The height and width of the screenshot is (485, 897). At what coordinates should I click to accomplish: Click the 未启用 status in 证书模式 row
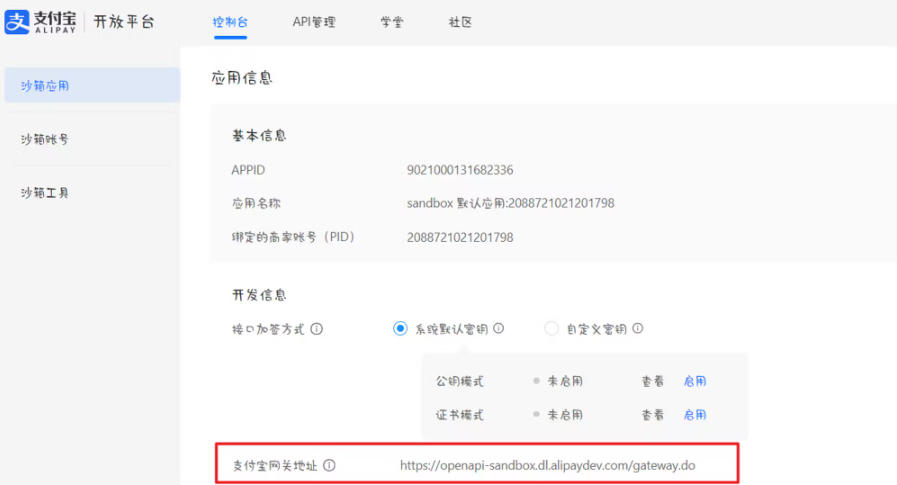pyautogui.click(x=565, y=415)
